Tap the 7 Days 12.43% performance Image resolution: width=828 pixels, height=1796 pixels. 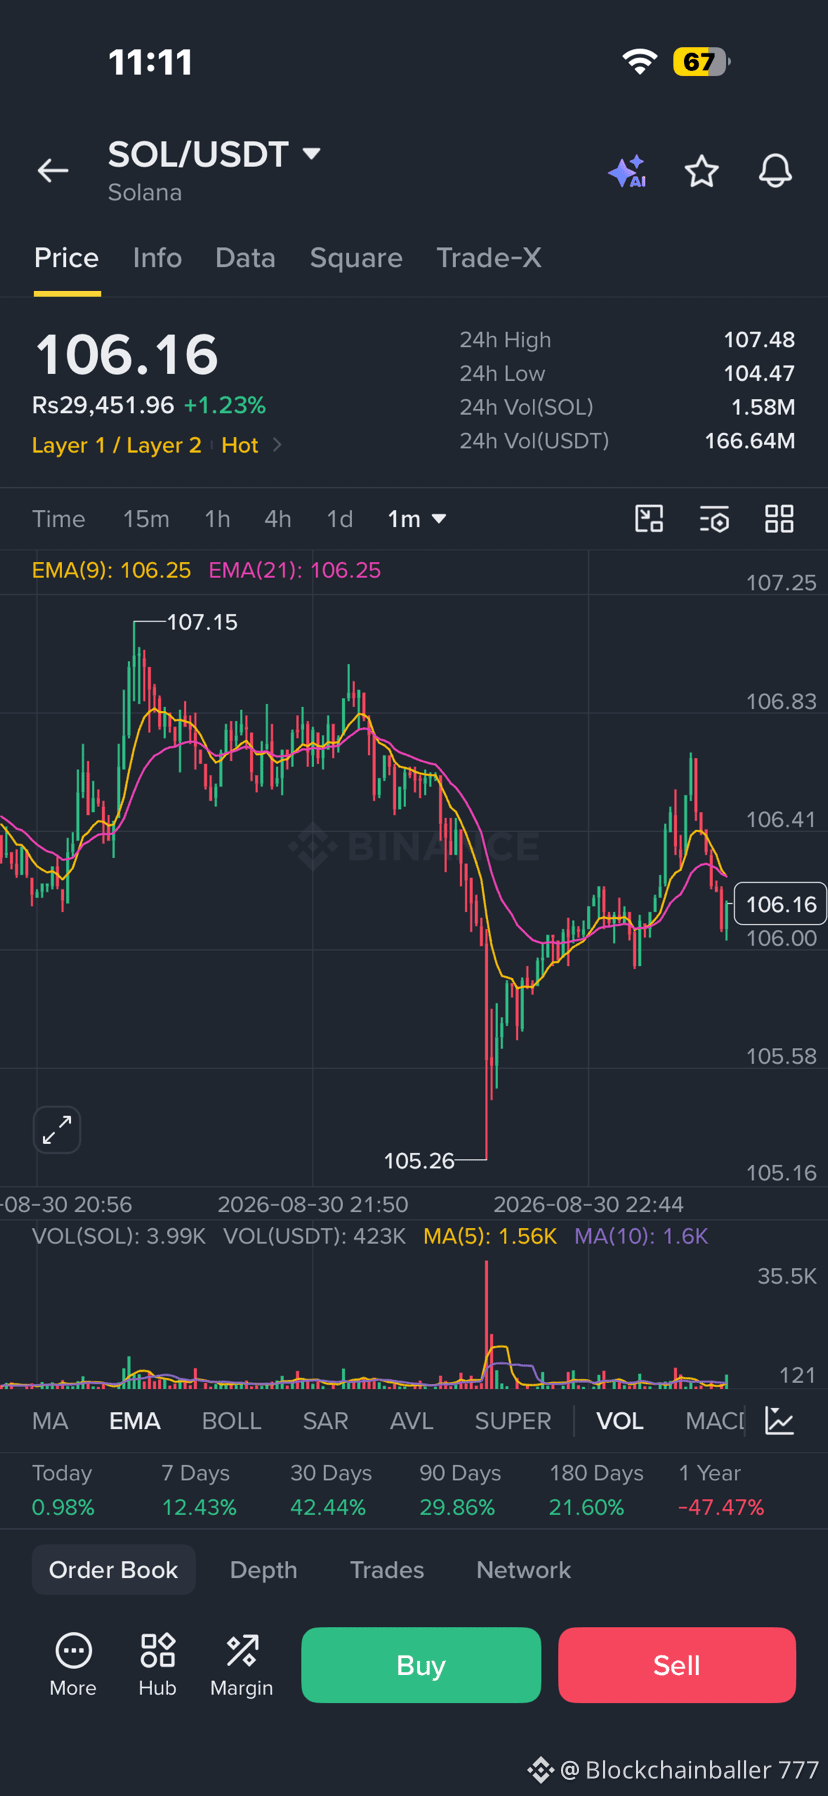coord(199,1490)
